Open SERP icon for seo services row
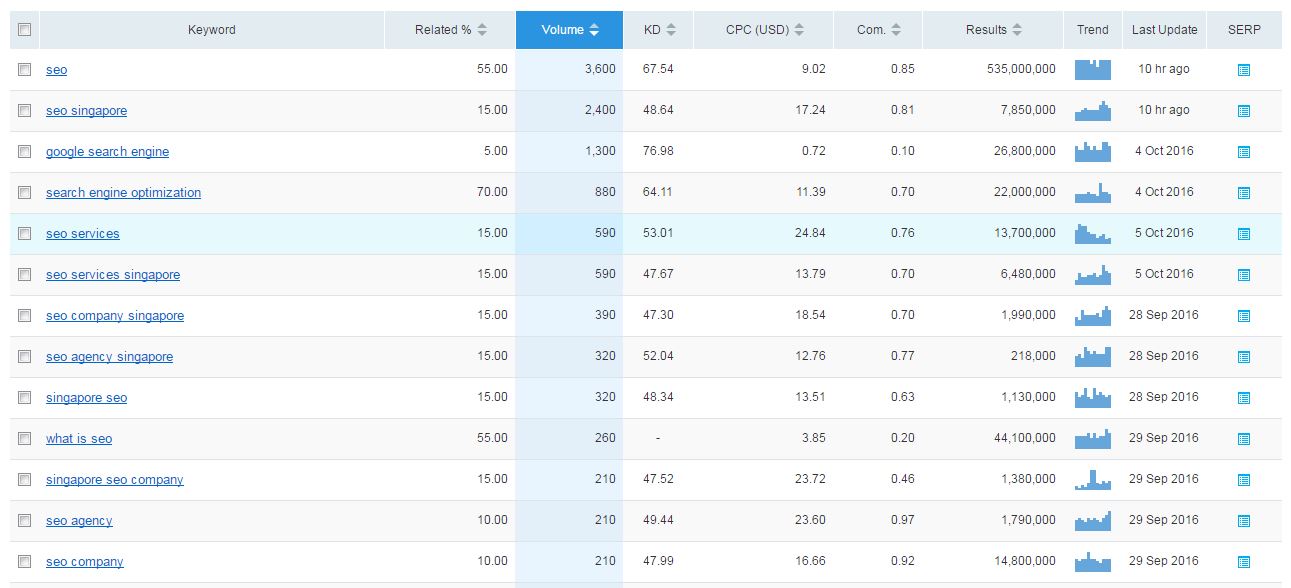This screenshot has height=588, width=1291. tap(1244, 234)
